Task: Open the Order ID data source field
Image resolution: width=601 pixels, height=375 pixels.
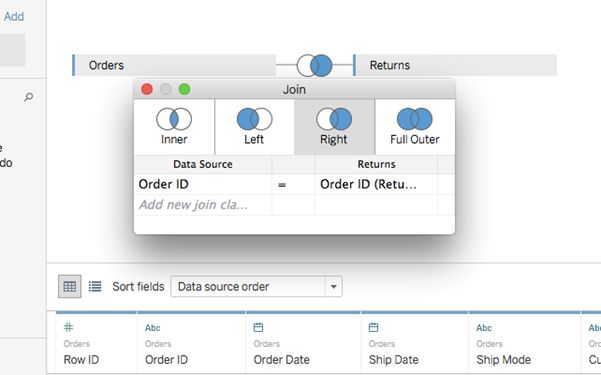Action: point(203,184)
